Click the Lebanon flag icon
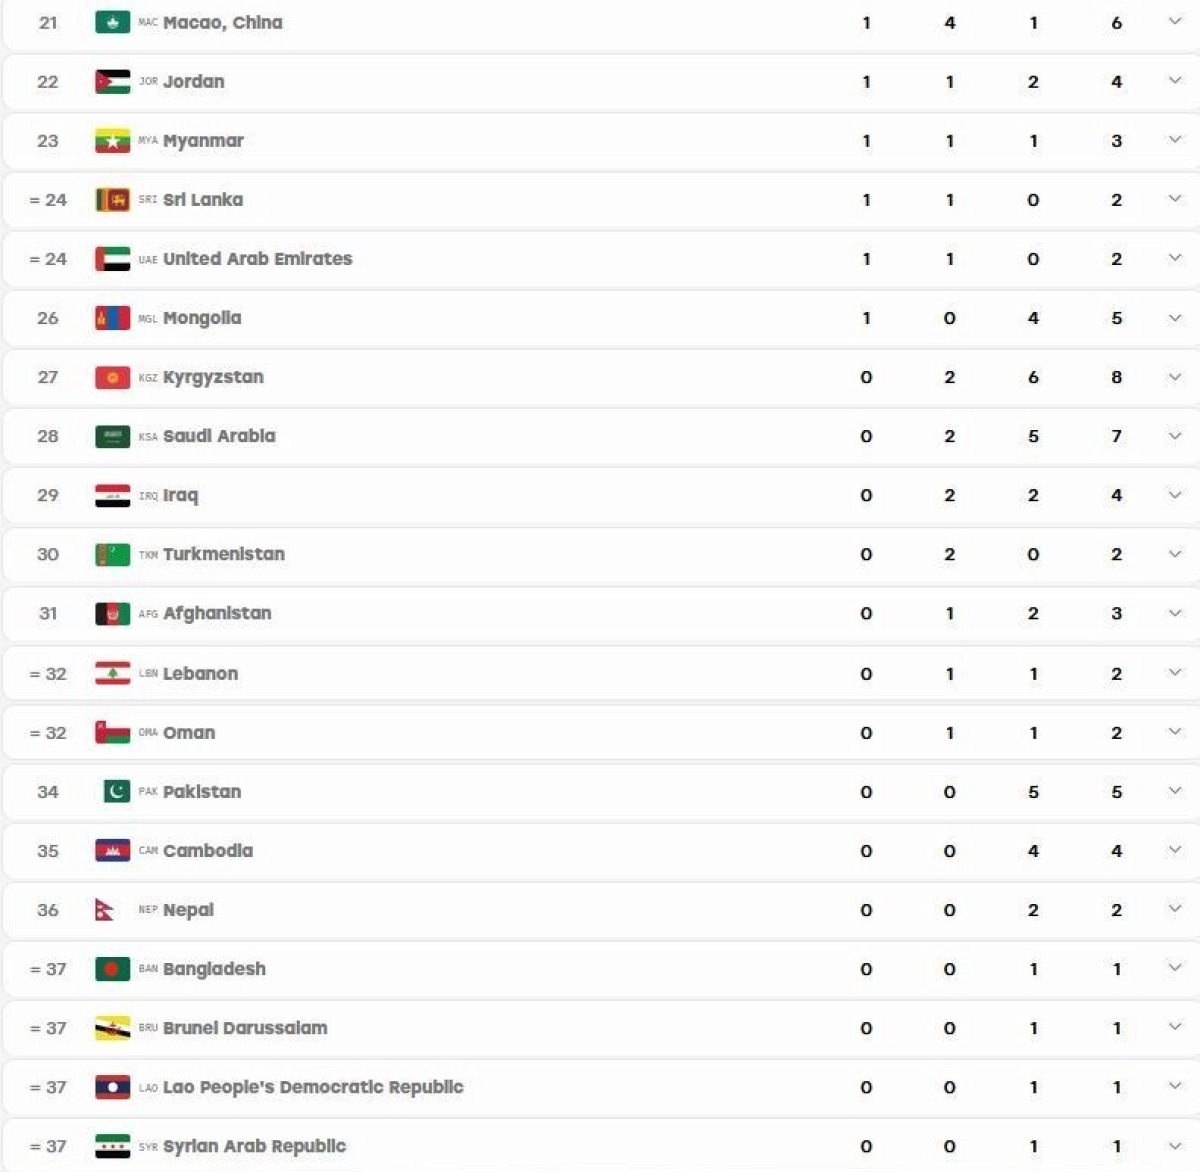Viewport: 1200px width, 1172px height. (x=112, y=673)
